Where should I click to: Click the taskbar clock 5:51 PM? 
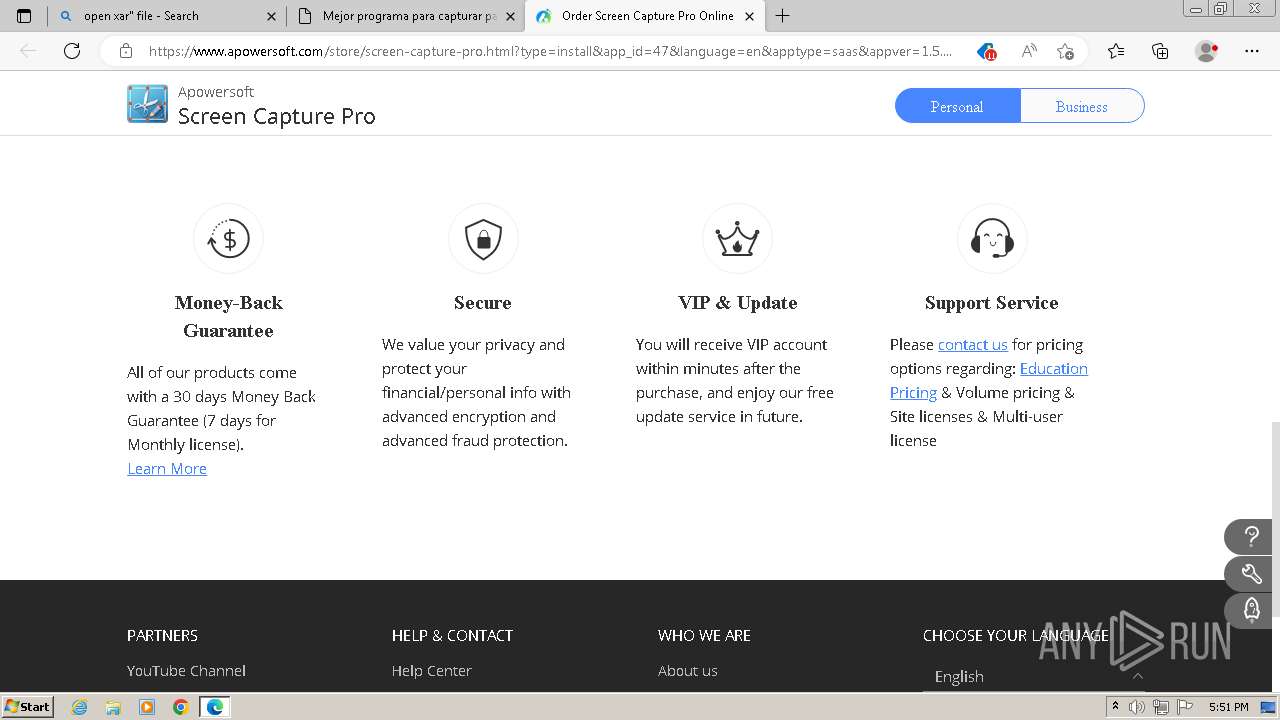coord(1228,707)
